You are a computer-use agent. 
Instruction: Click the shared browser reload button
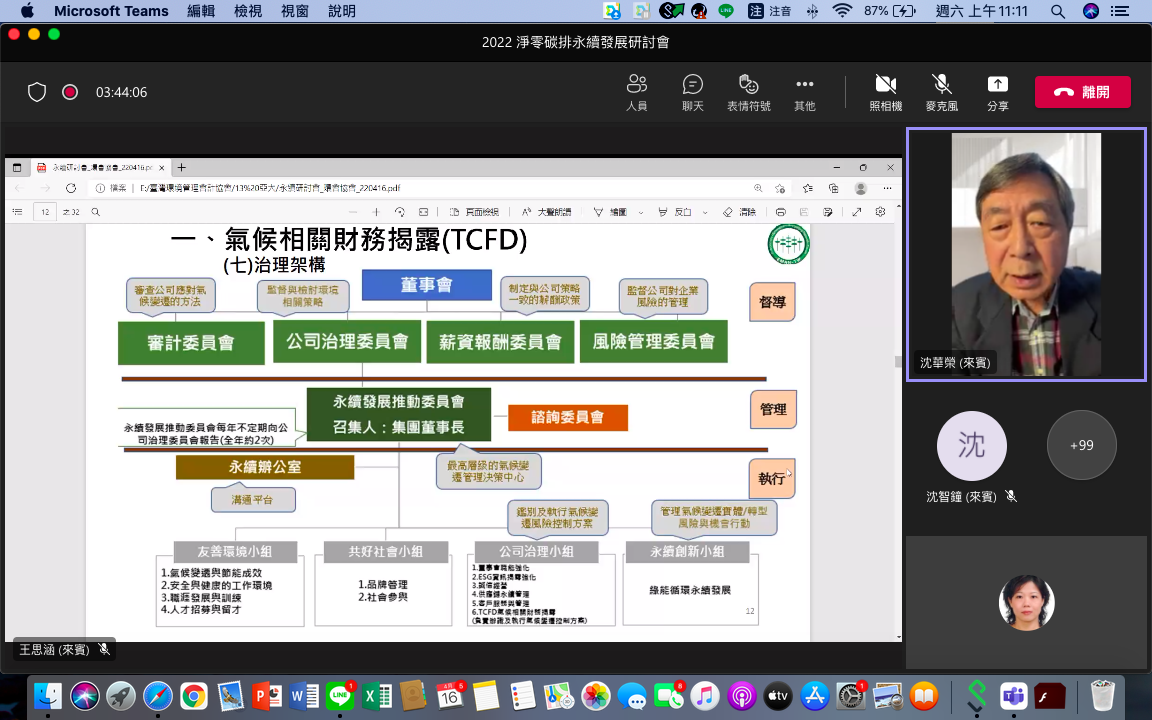click(x=71, y=188)
